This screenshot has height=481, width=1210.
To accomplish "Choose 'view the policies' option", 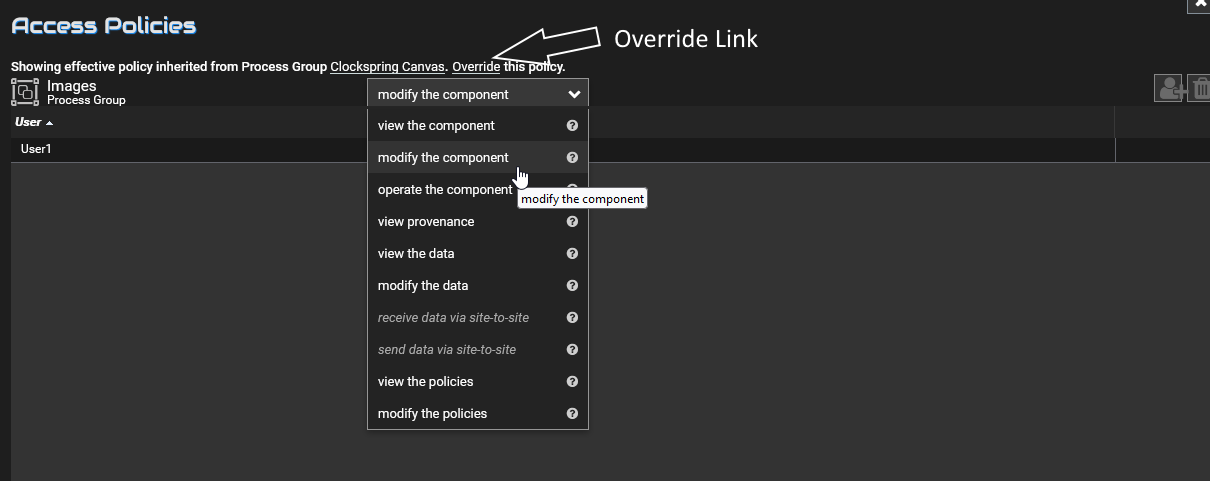I will pos(426,382).
